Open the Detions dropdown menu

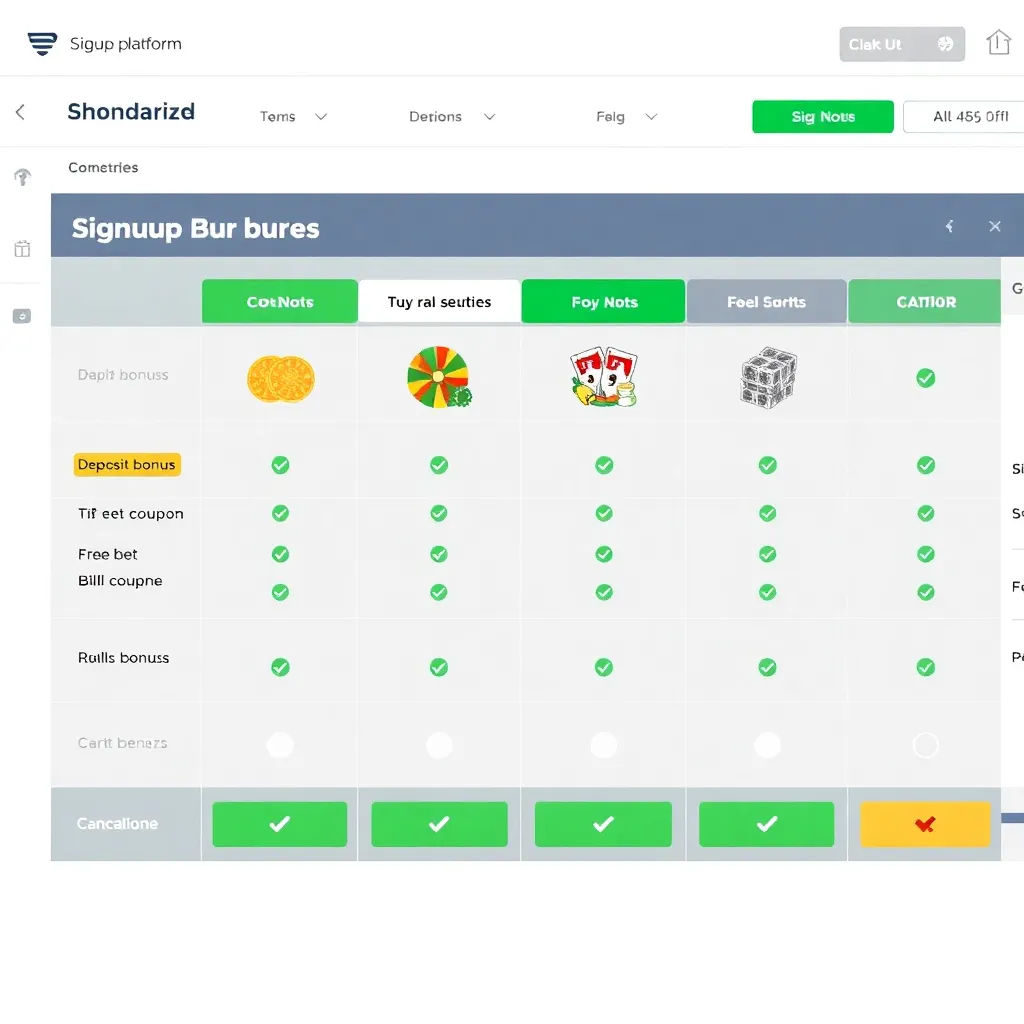pyautogui.click(x=452, y=117)
